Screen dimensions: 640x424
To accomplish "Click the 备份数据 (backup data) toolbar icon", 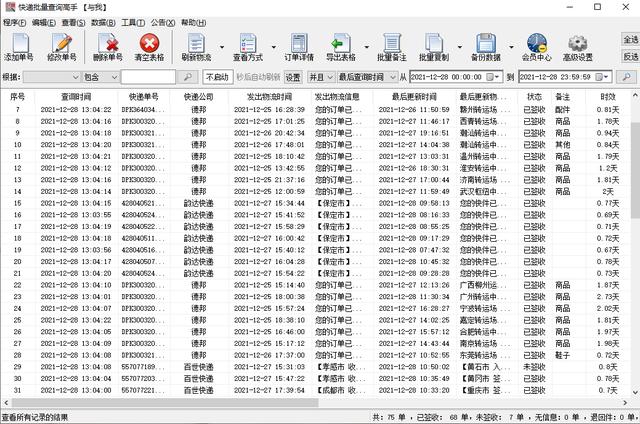I will pos(485,45).
